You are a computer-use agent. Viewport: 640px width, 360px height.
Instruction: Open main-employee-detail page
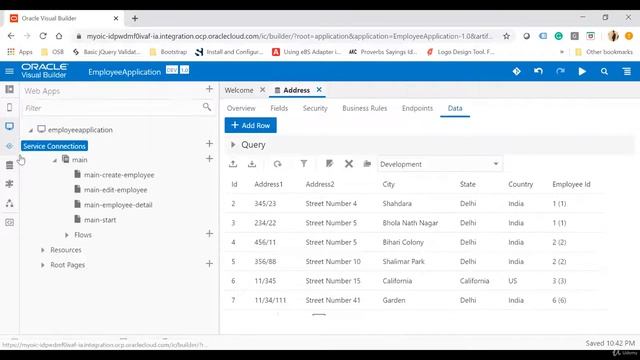tap(118, 205)
